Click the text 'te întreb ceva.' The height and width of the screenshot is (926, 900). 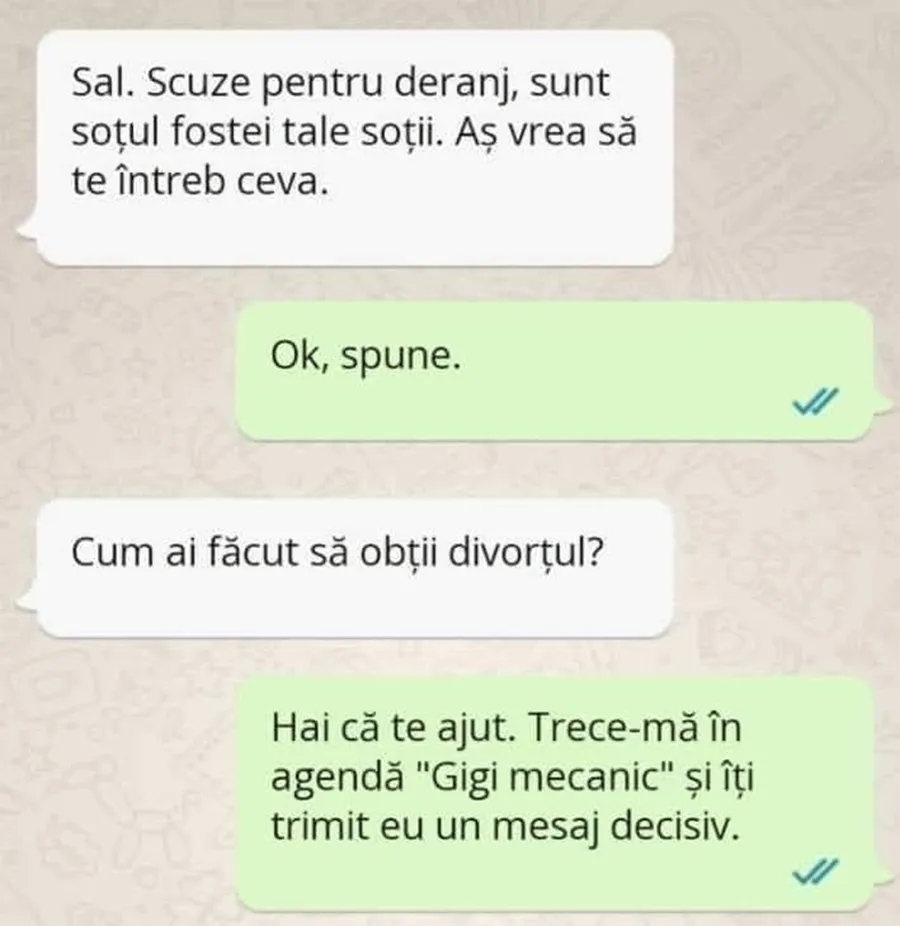click(x=200, y=181)
